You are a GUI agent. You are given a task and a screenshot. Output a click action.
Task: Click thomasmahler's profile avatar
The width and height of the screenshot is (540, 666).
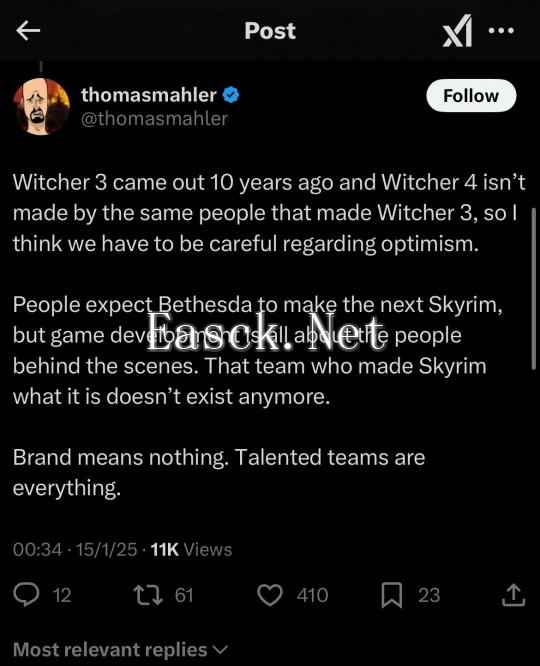pos(41,106)
